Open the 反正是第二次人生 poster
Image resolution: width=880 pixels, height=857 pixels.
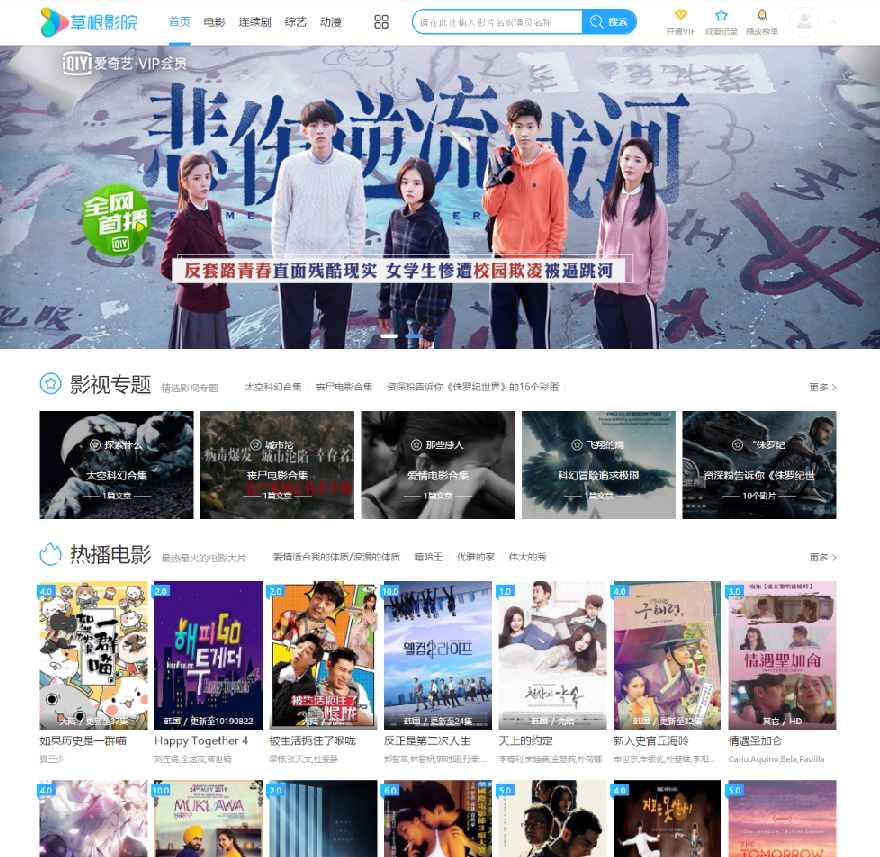click(x=438, y=656)
